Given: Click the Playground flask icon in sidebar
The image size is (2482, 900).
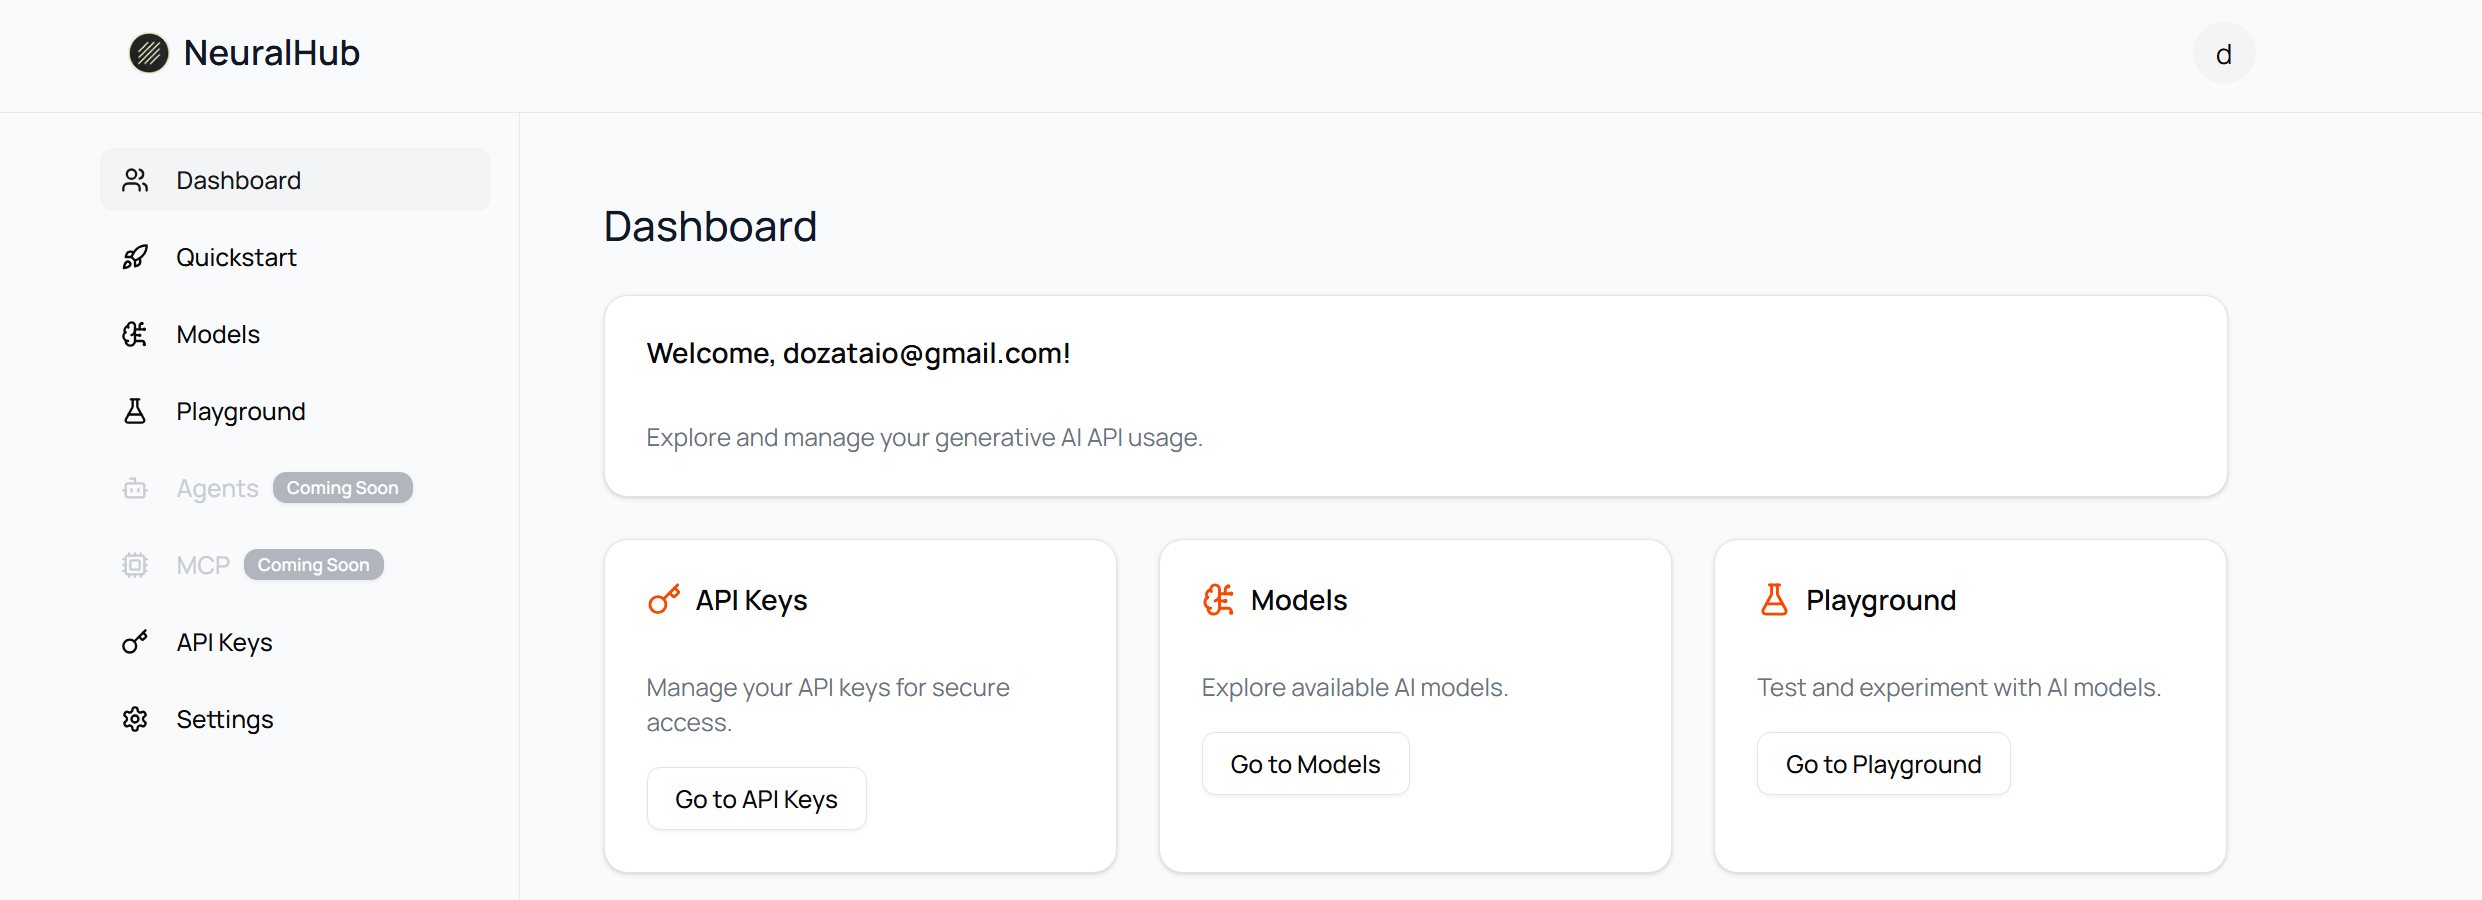Looking at the screenshot, I should pos(135,411).
